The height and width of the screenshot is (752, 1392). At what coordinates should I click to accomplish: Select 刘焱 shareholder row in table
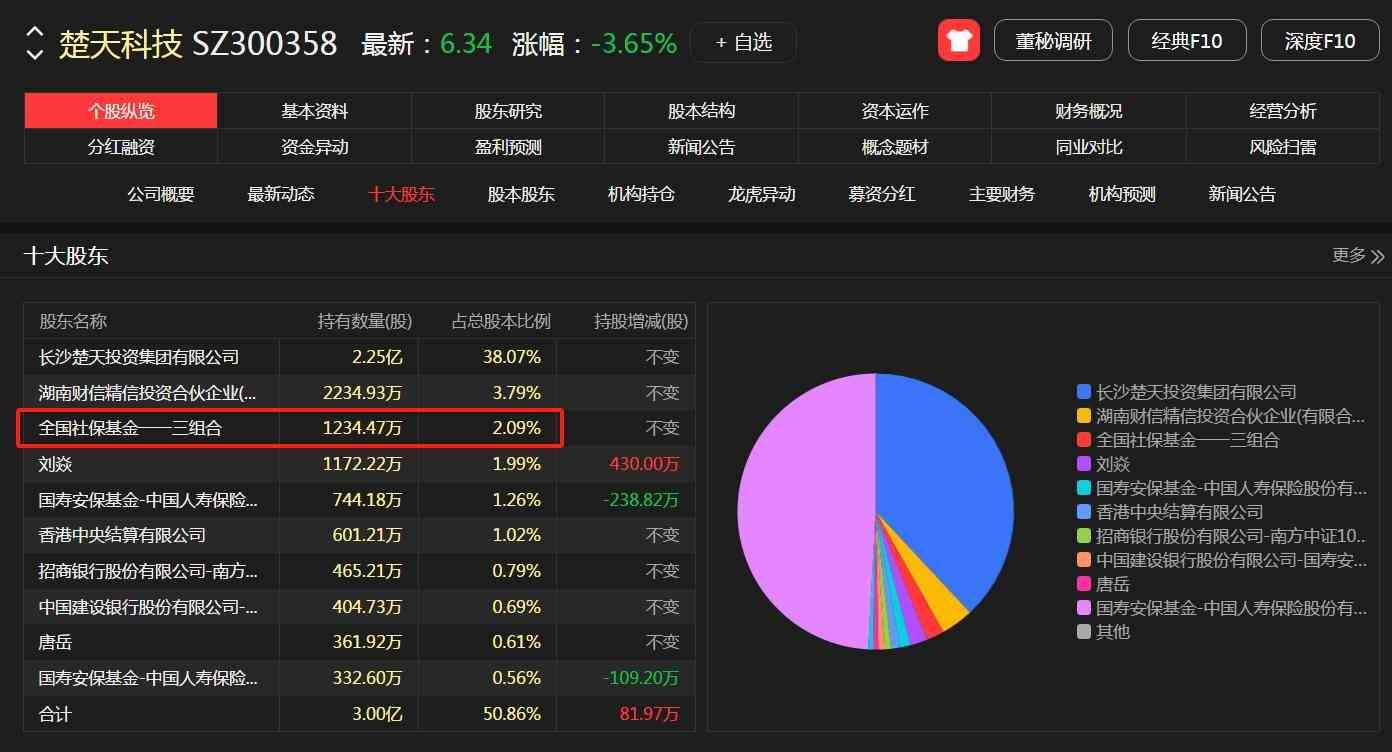pos(150,464)
